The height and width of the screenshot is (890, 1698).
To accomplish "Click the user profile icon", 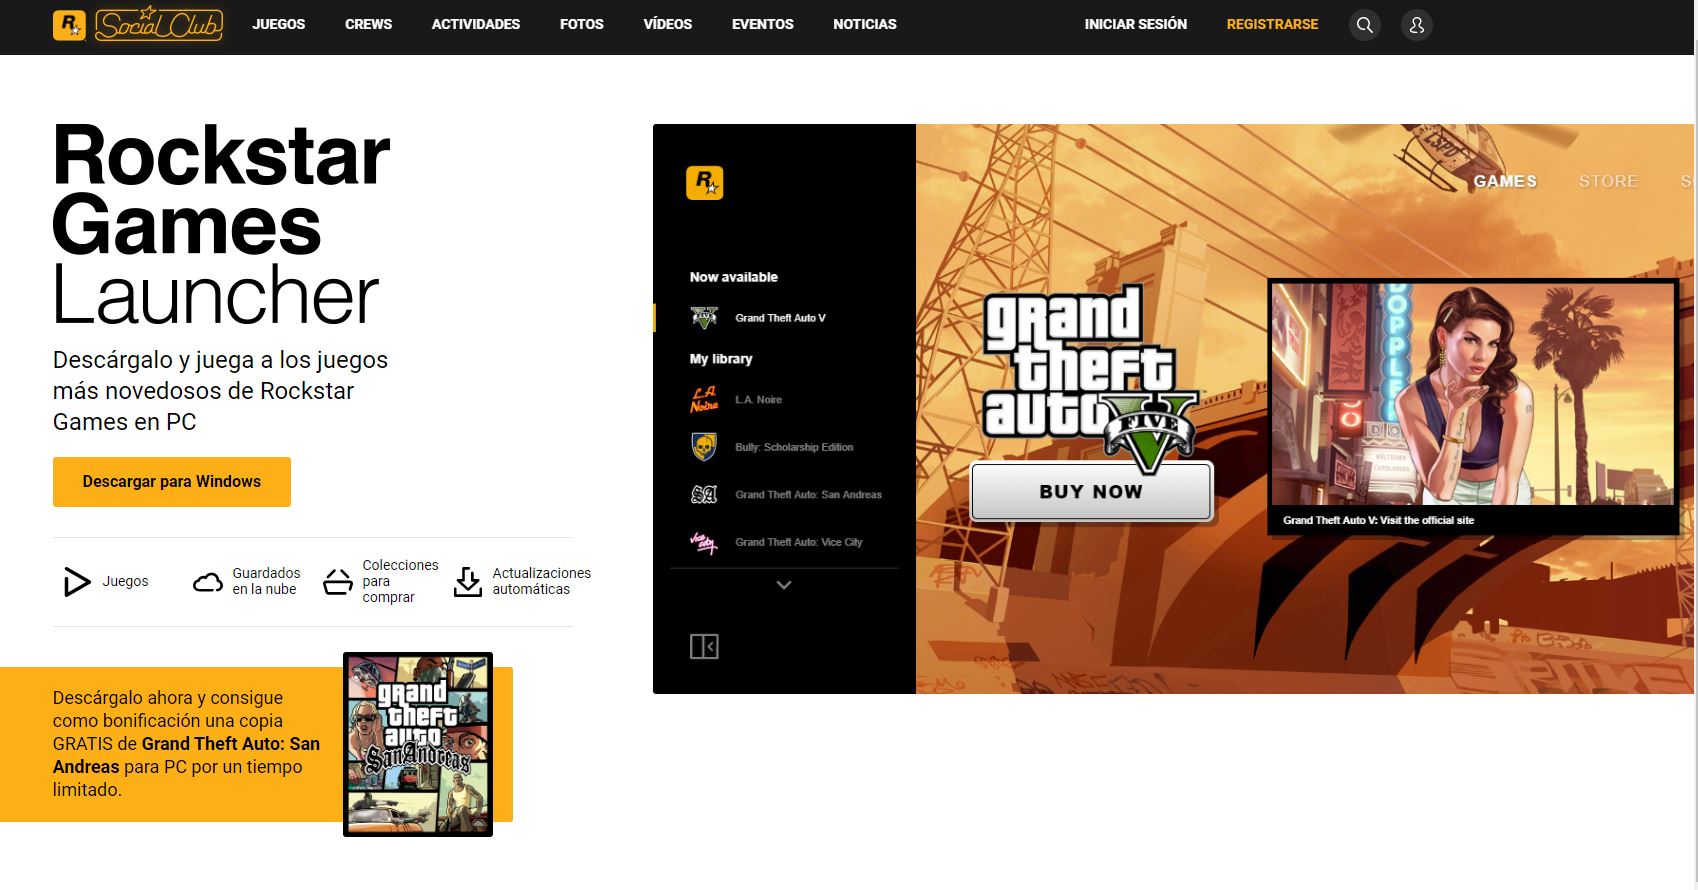I will click(x=1416, y=25).
